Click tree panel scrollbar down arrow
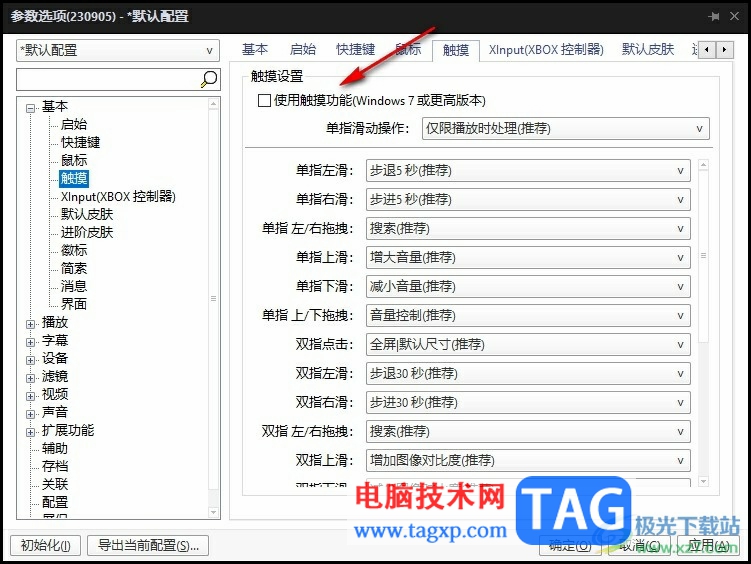The height and width of the screenshot is (564, 751). click(x=214, y=512)
